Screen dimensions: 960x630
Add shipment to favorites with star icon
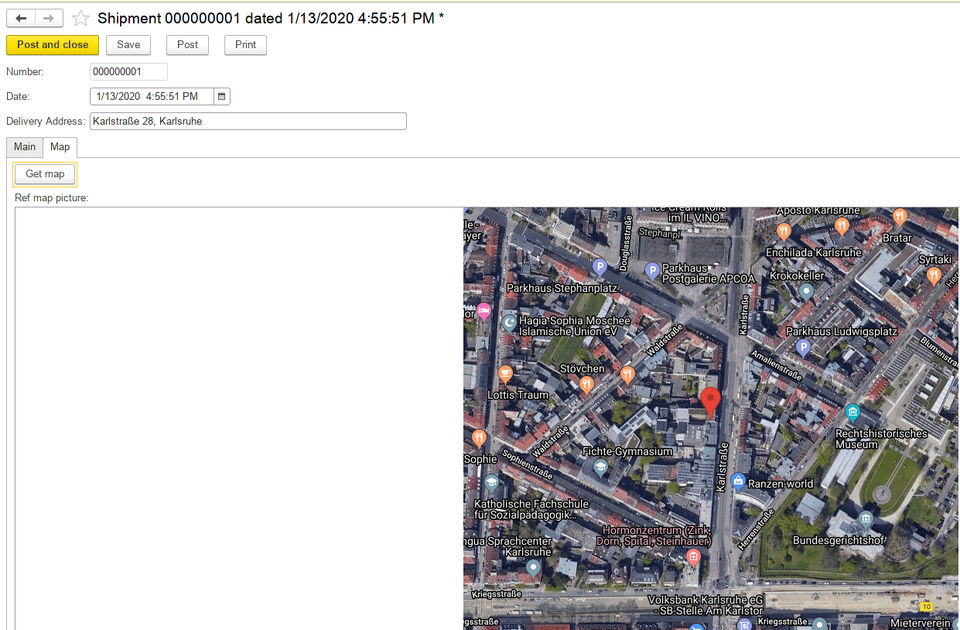coord(80,18)
